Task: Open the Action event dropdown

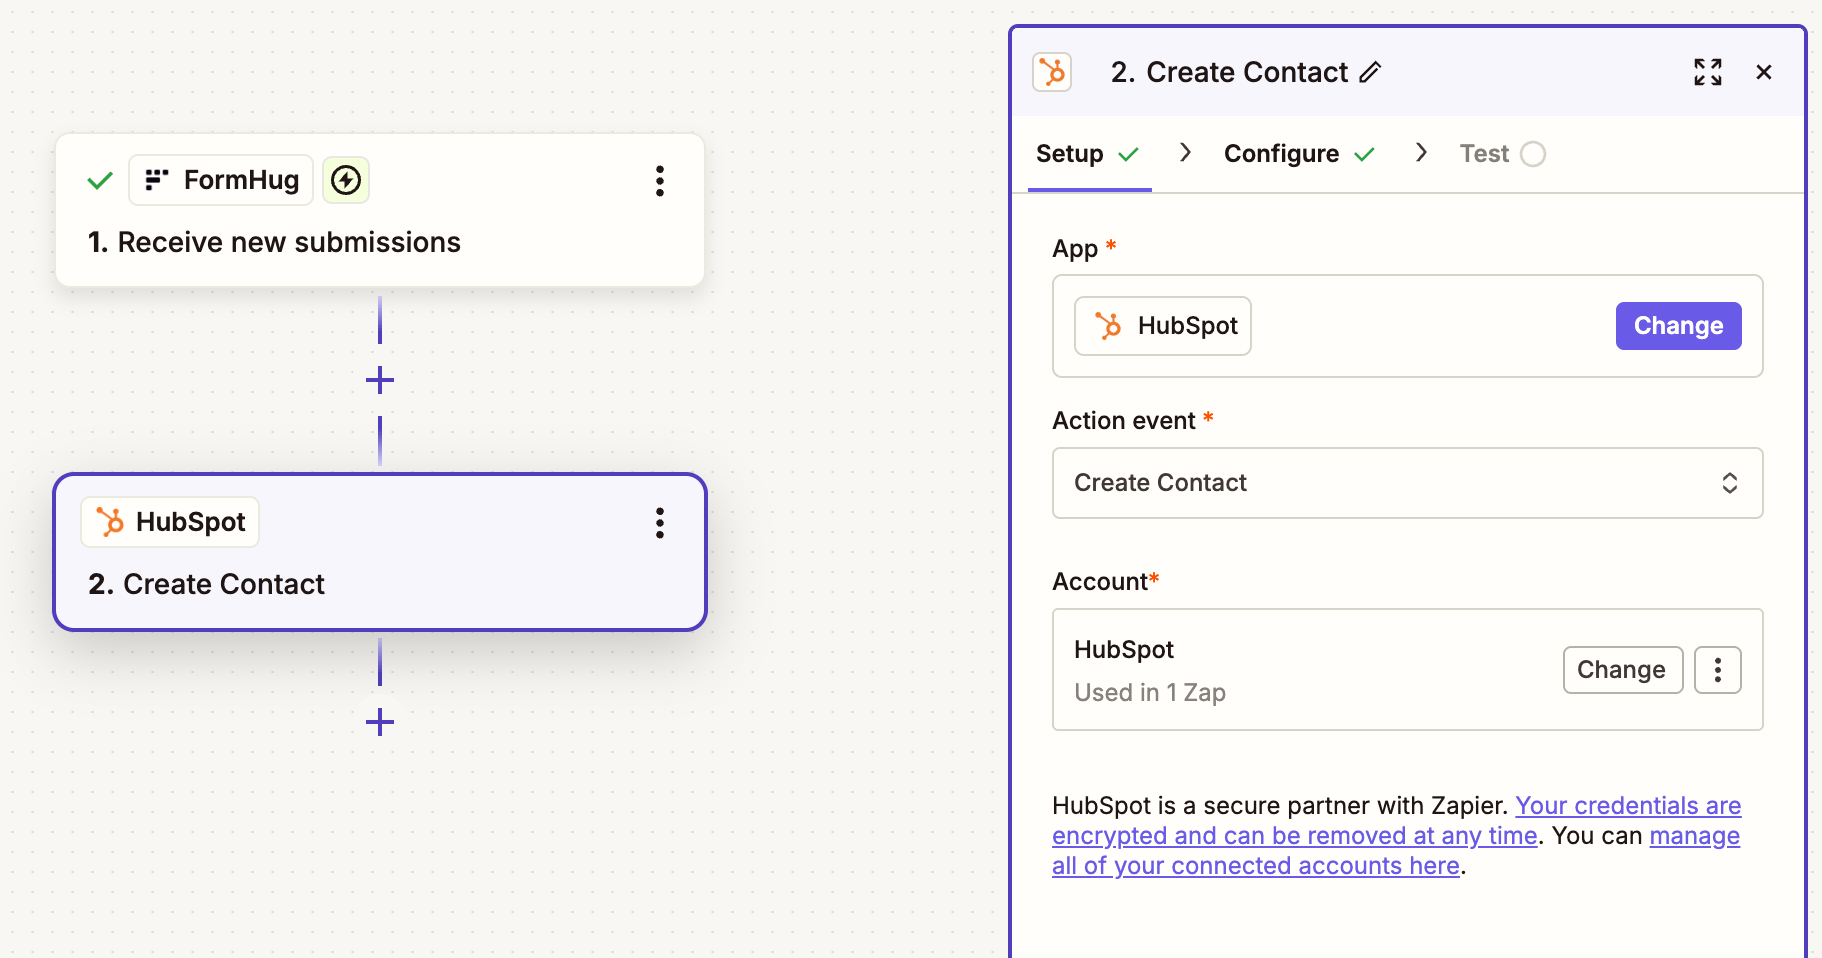Action: pos(1407,483)
